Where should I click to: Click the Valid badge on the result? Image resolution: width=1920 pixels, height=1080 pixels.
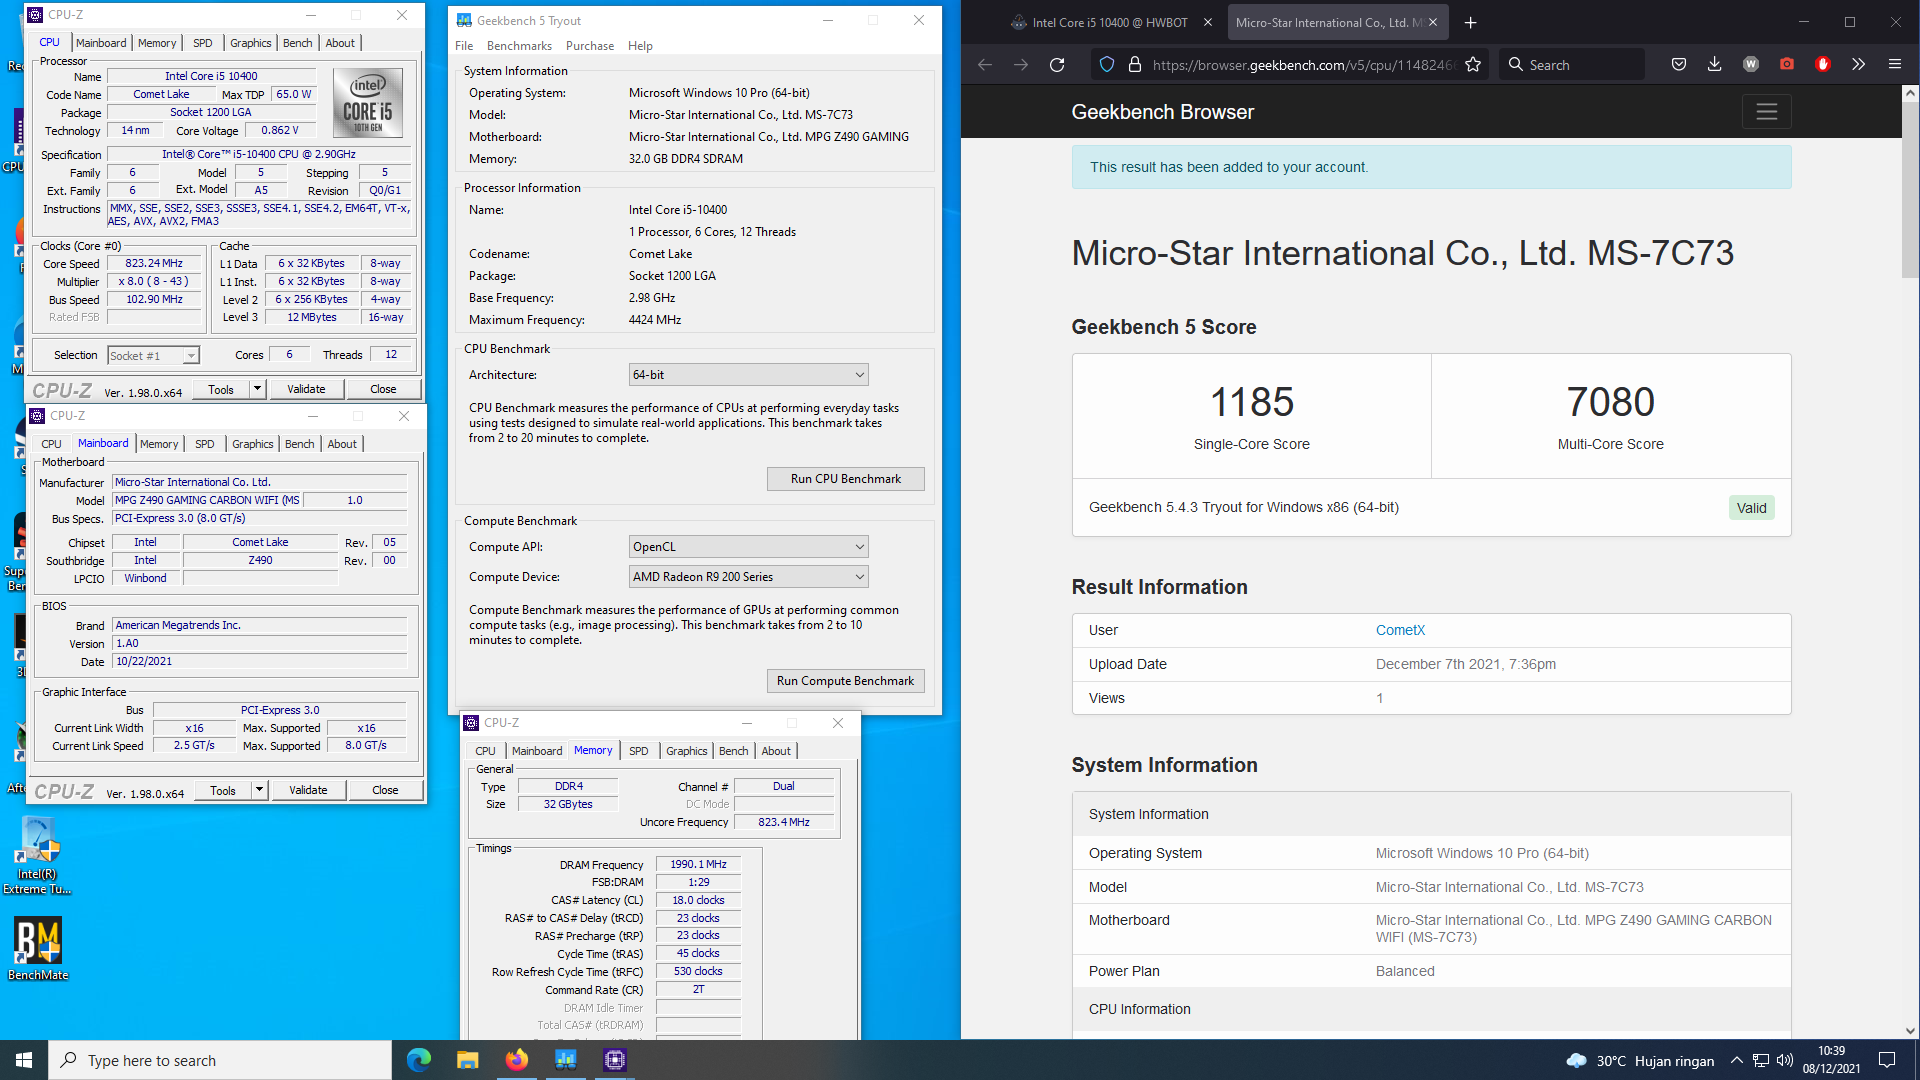[1752, 508]
